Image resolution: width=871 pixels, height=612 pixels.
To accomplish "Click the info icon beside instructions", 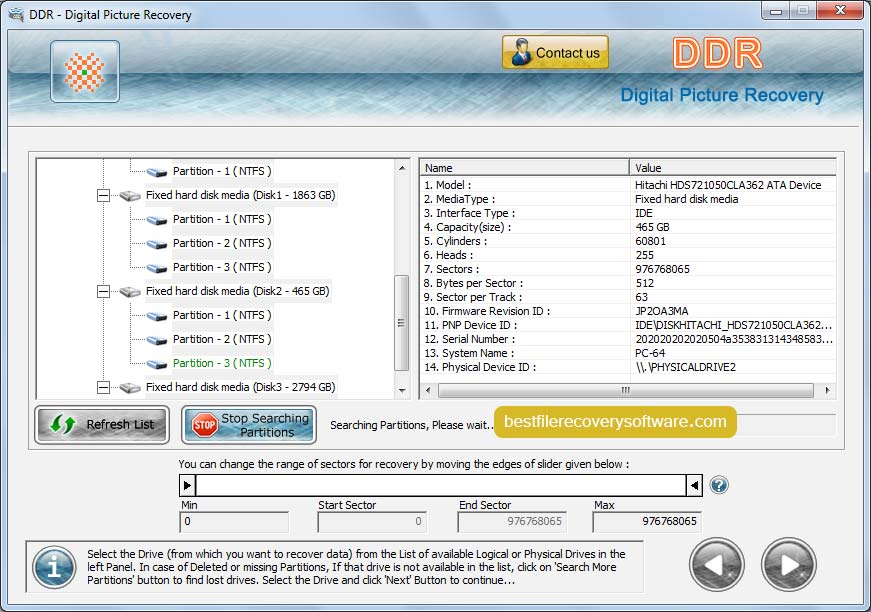I will click(54, 567).
